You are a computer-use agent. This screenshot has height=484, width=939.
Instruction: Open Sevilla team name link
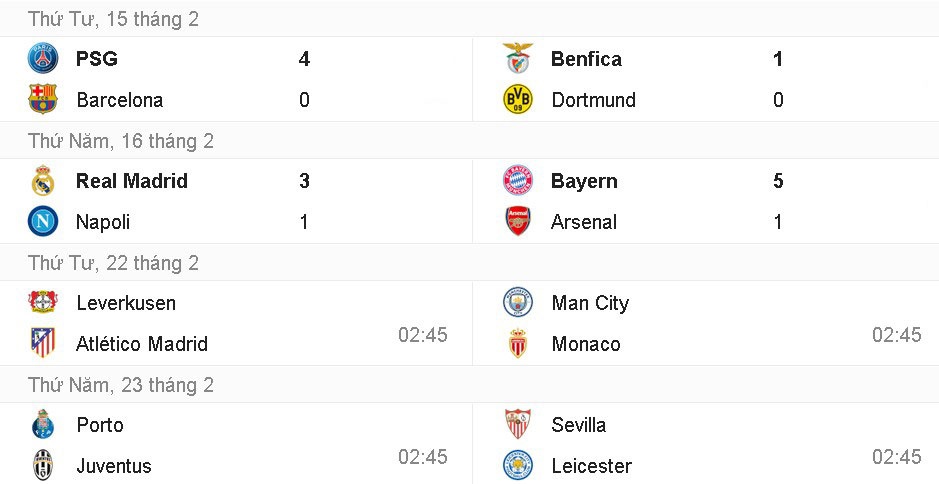coord(578,425)
